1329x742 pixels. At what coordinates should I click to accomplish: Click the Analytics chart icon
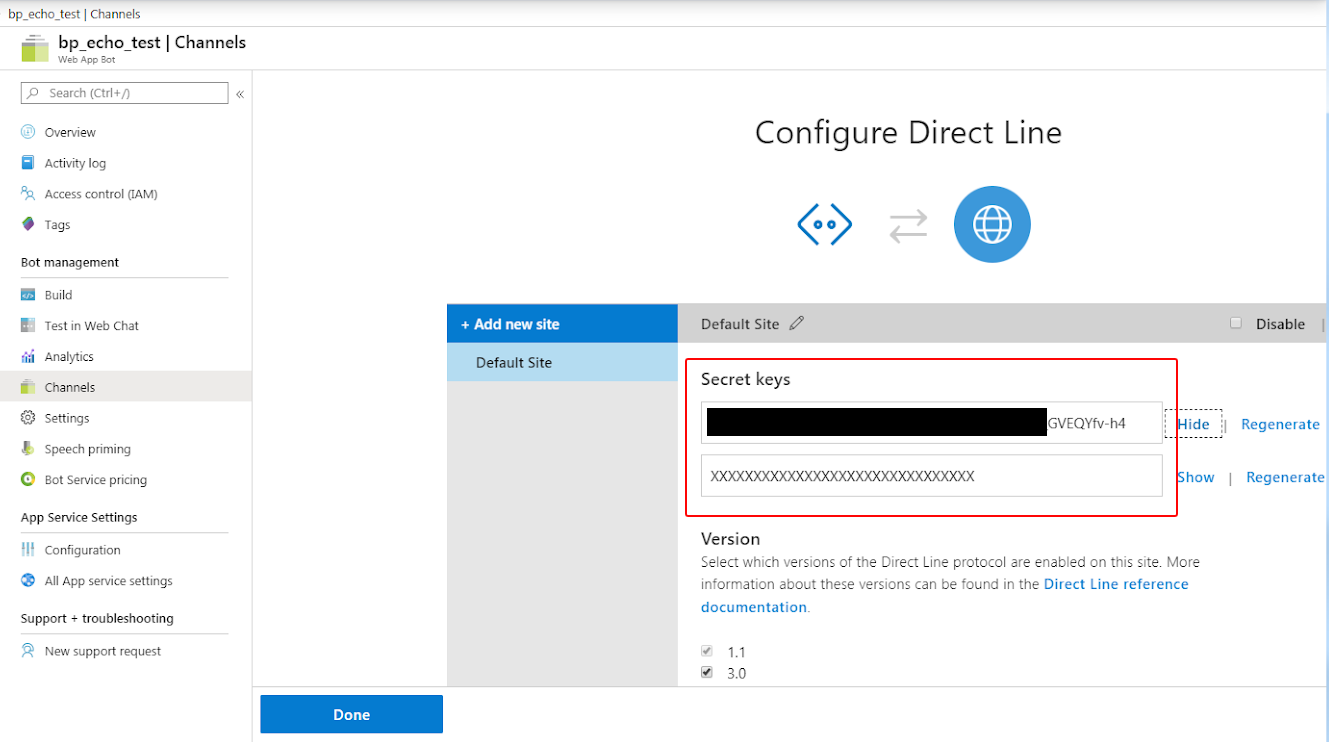(x=28, y=357)
